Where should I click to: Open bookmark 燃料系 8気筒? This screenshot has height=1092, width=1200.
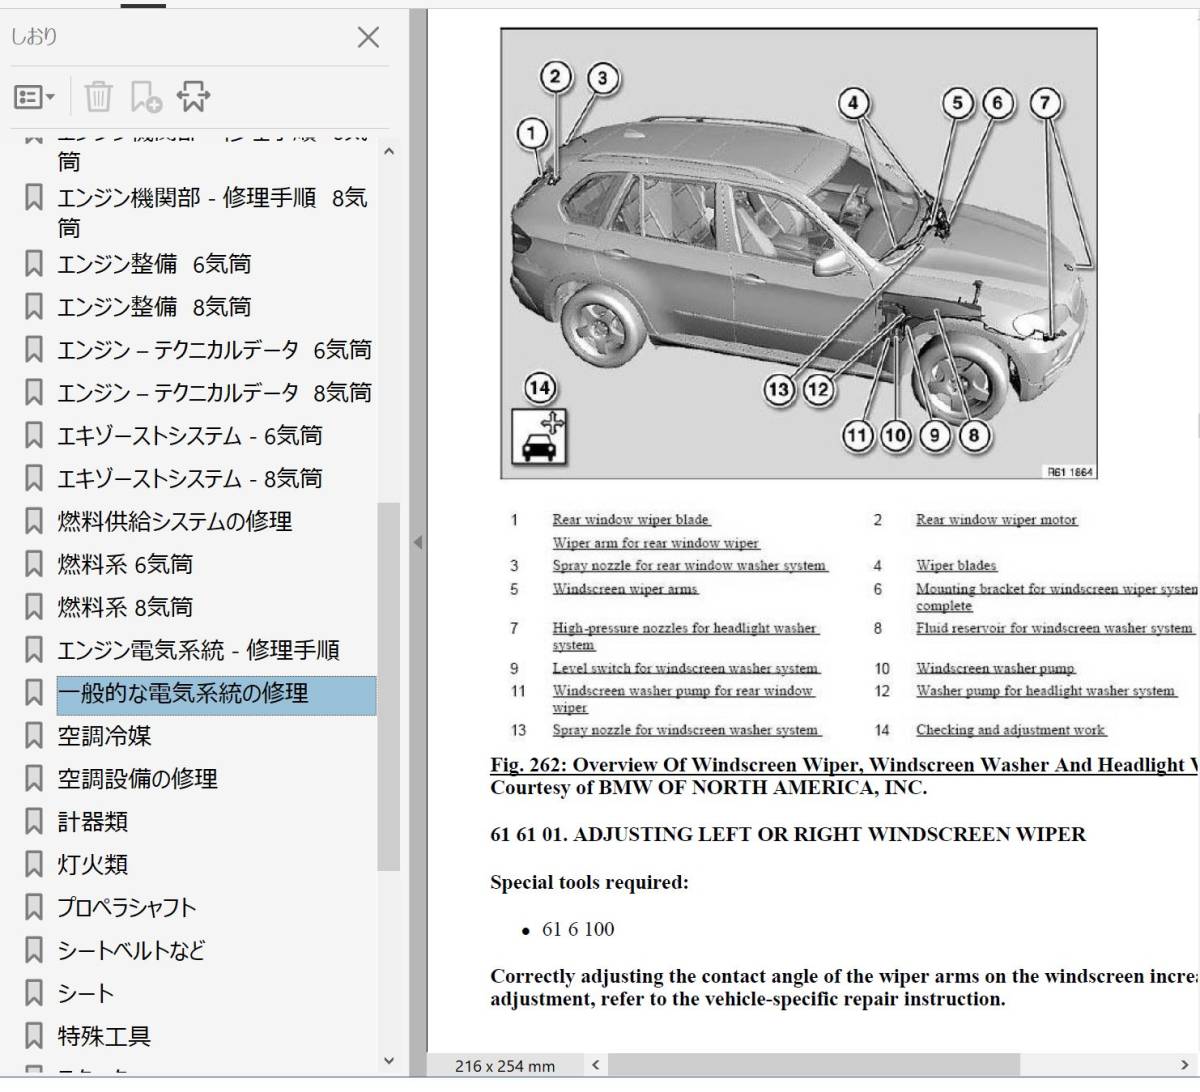pos(125,608)
